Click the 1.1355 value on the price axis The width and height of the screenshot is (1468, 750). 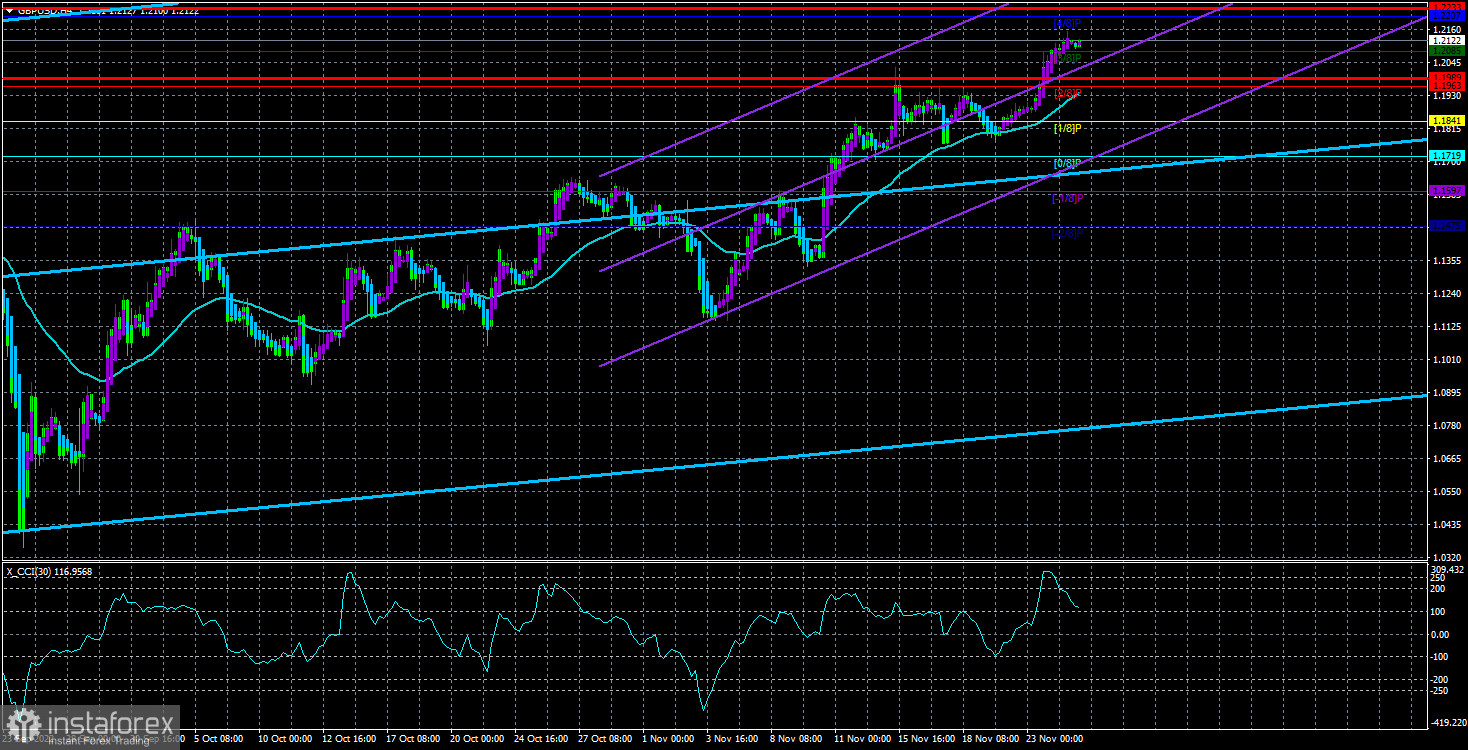1445,261
